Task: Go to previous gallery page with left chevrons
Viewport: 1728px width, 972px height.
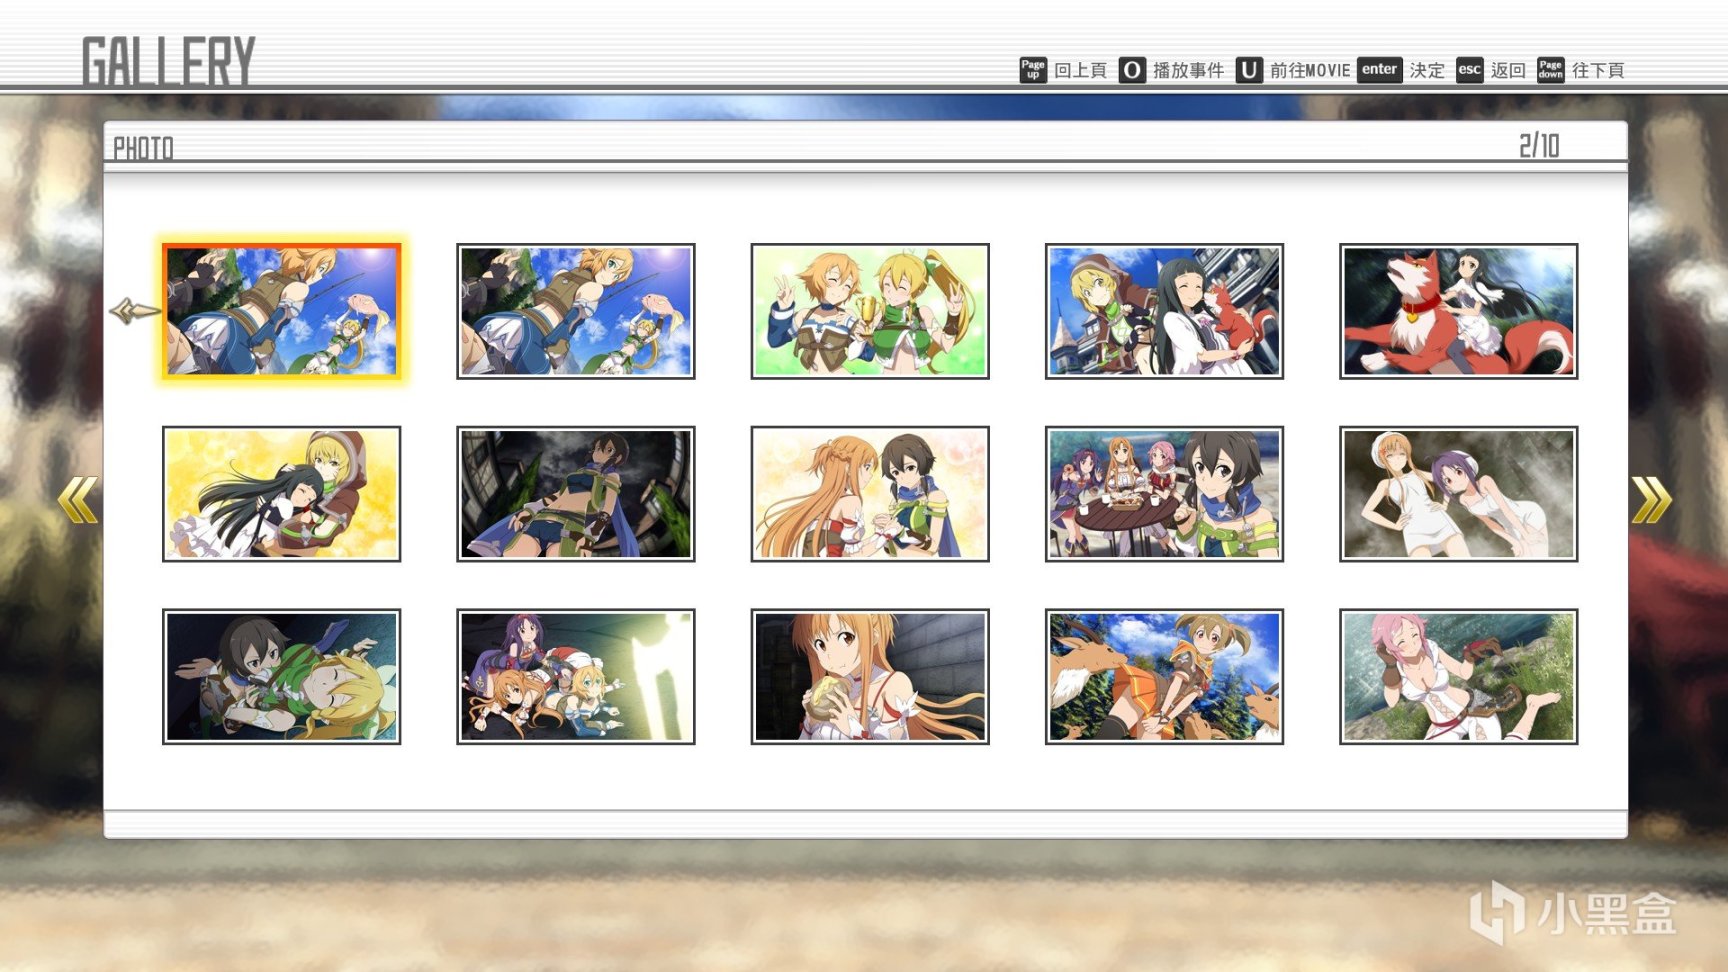Action: pos(77,499)
